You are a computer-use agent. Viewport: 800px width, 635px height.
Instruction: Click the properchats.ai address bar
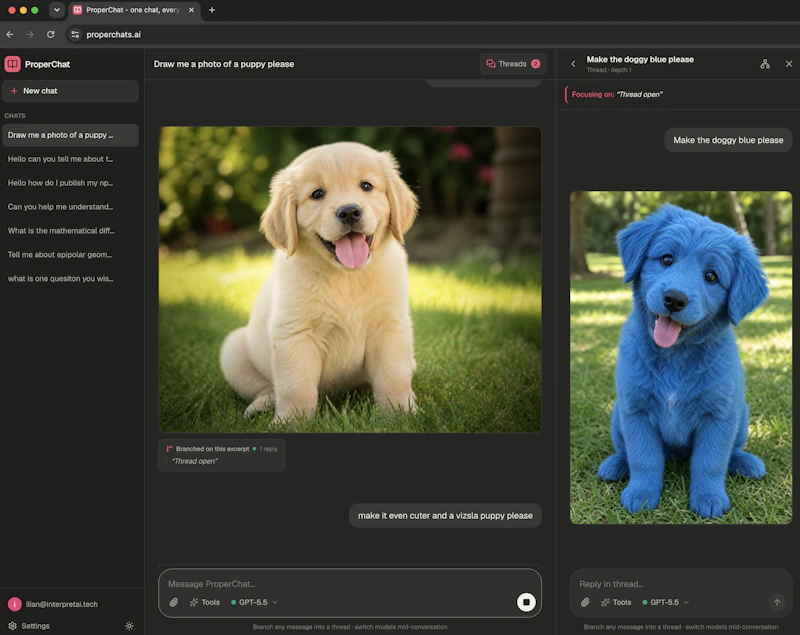coord(434,34)
